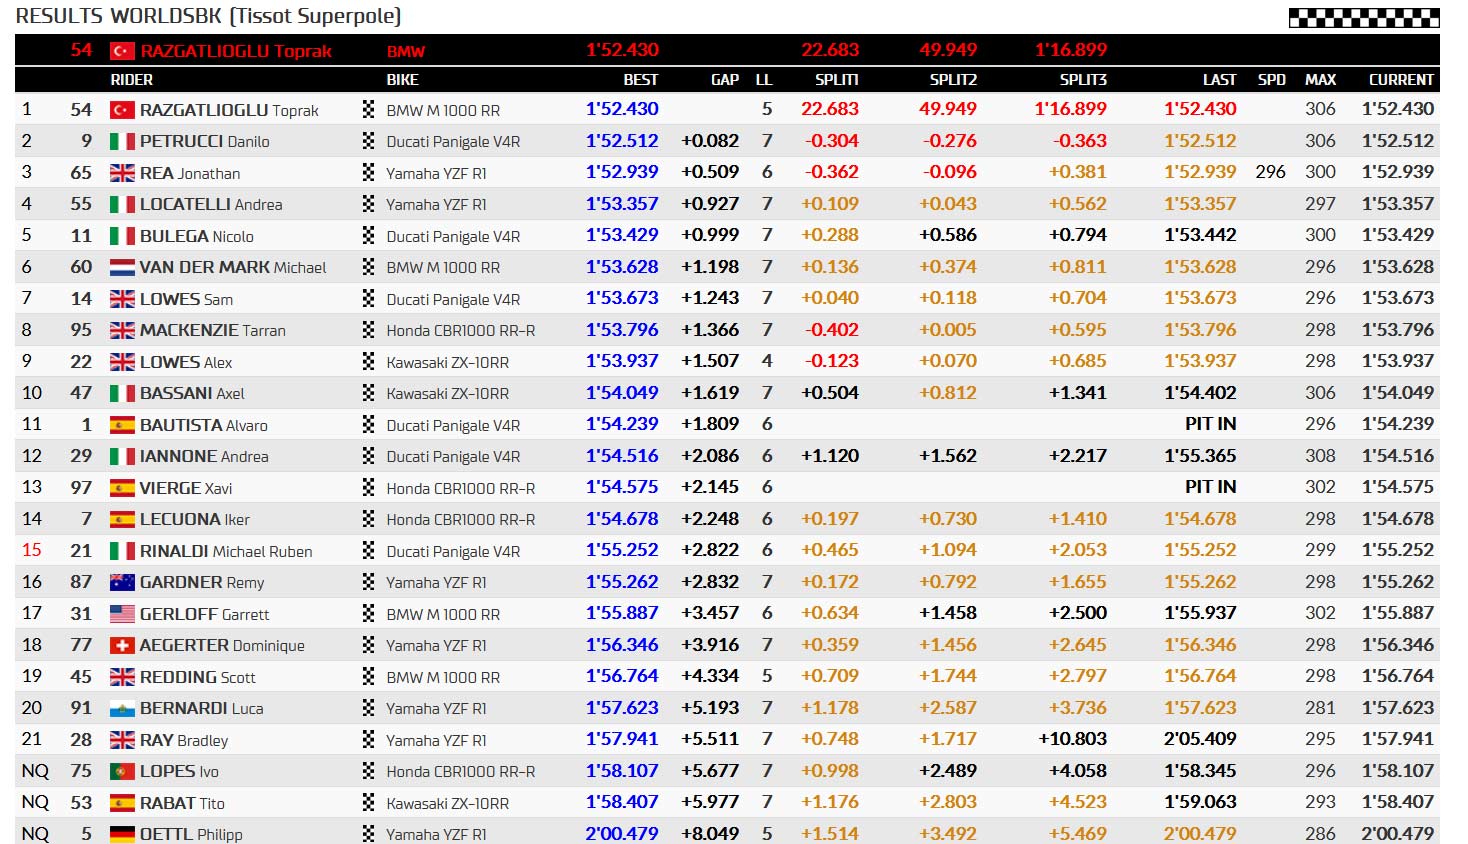Click the gap value +1.198
Screen dimensions: 1468x844
click(710, 267)
